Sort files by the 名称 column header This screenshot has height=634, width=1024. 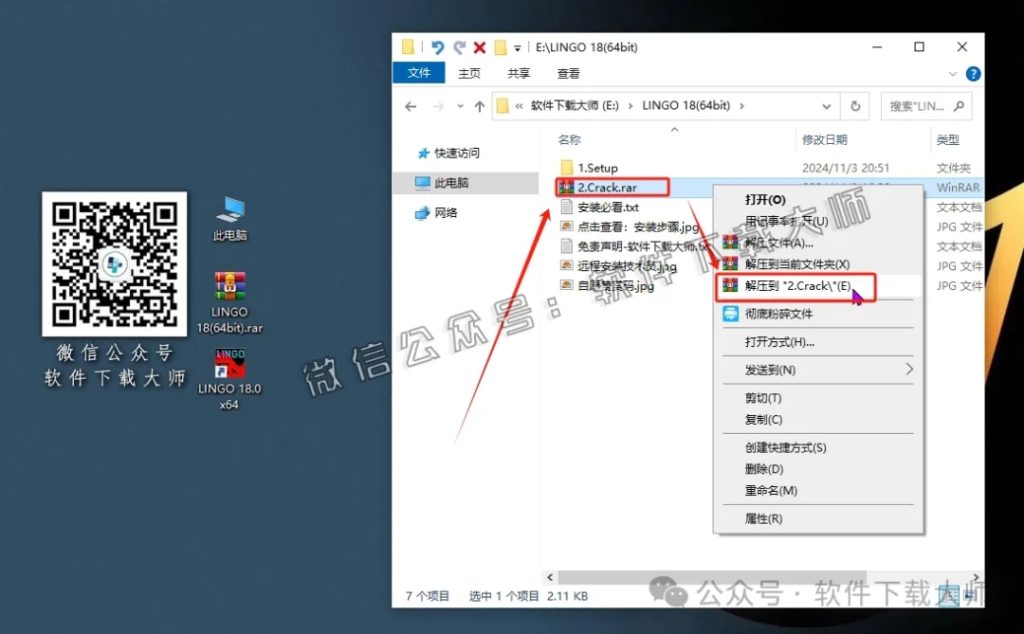point(571,140)
